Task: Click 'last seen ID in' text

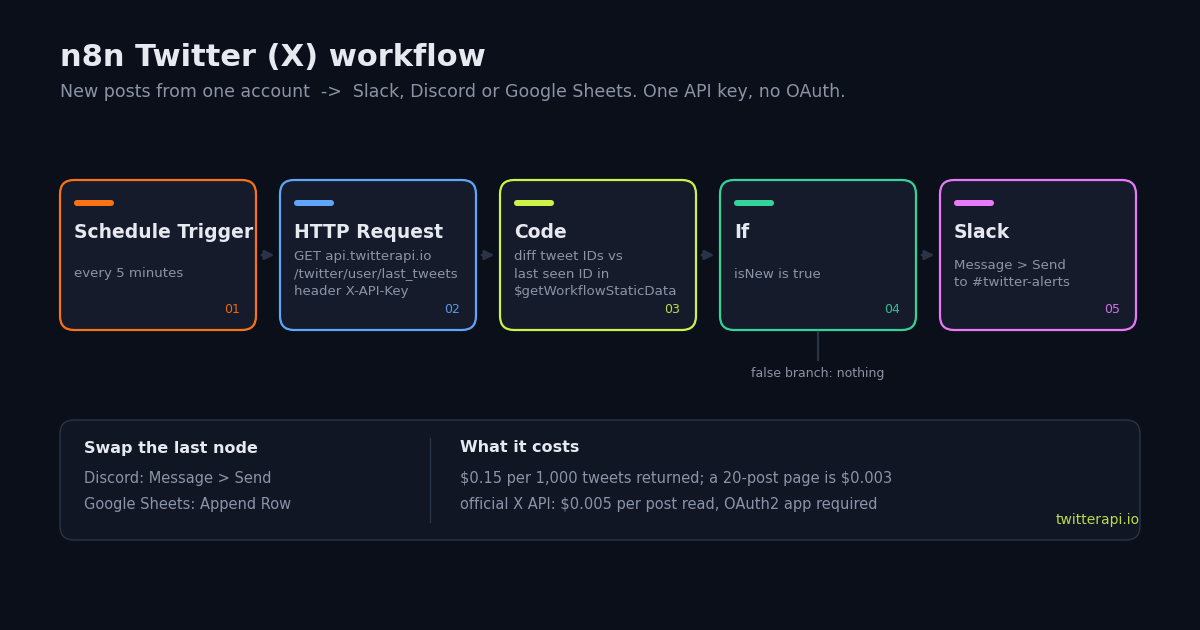Action: click(561, 274)
